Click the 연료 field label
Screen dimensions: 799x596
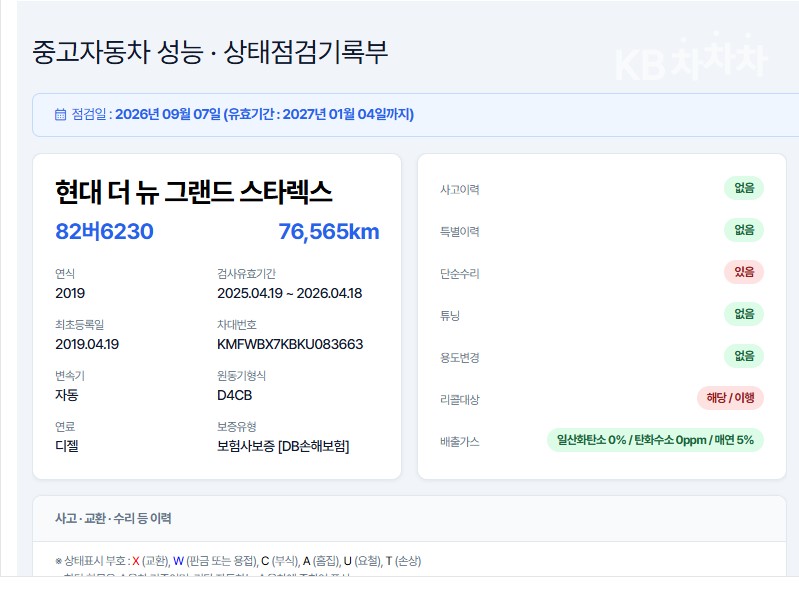tap(65, 426)
